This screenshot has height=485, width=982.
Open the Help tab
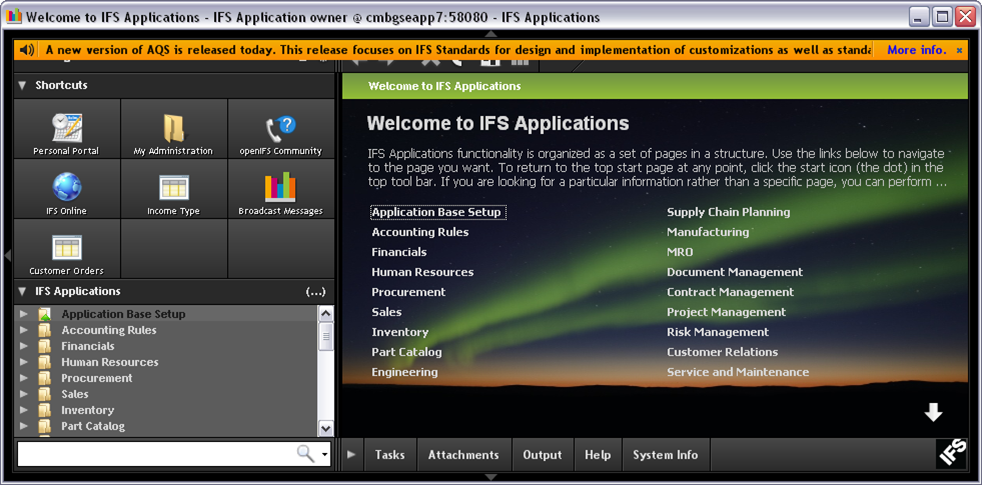(x=597, y=455)
